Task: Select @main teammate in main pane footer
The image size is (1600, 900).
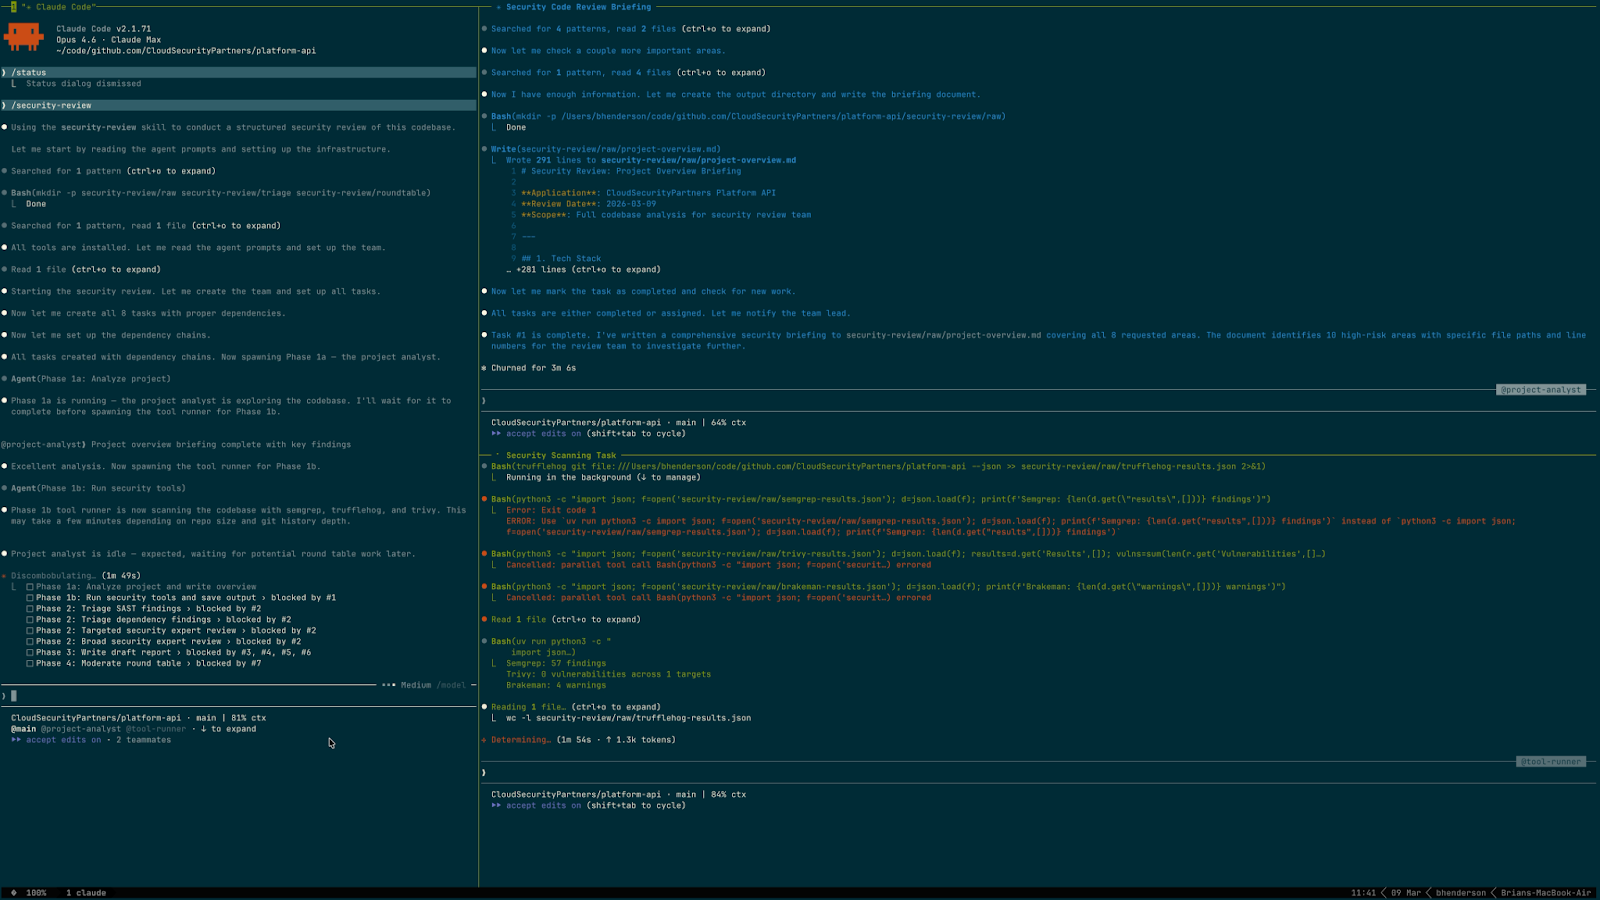Action: pyautogui.click(x=23, y=729)
